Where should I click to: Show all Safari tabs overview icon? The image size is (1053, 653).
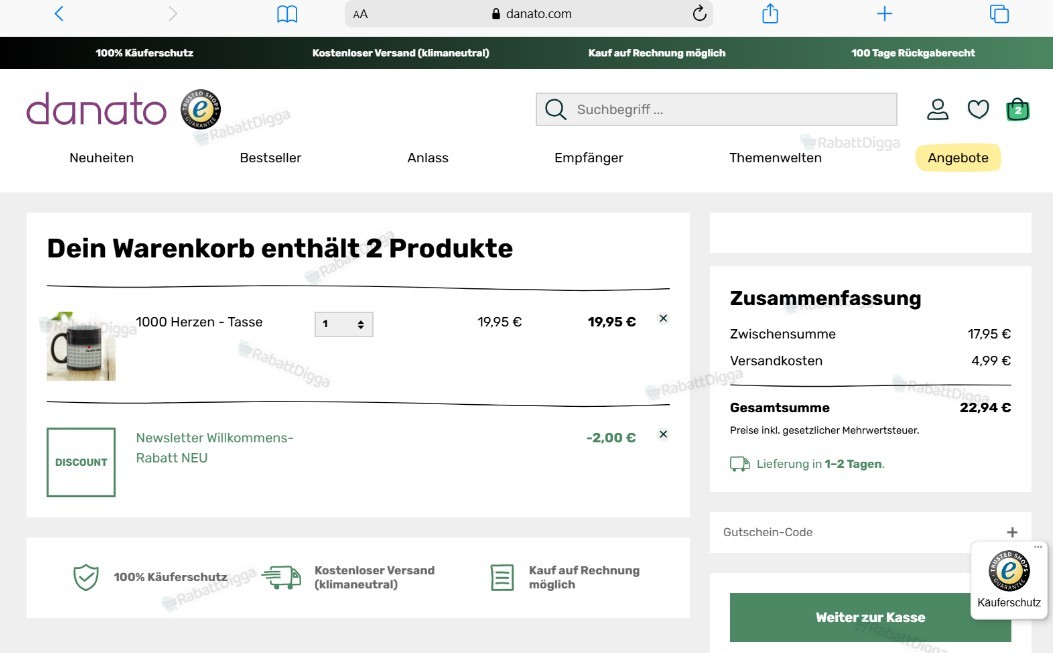pyautogui.click(x=999, y=13)
